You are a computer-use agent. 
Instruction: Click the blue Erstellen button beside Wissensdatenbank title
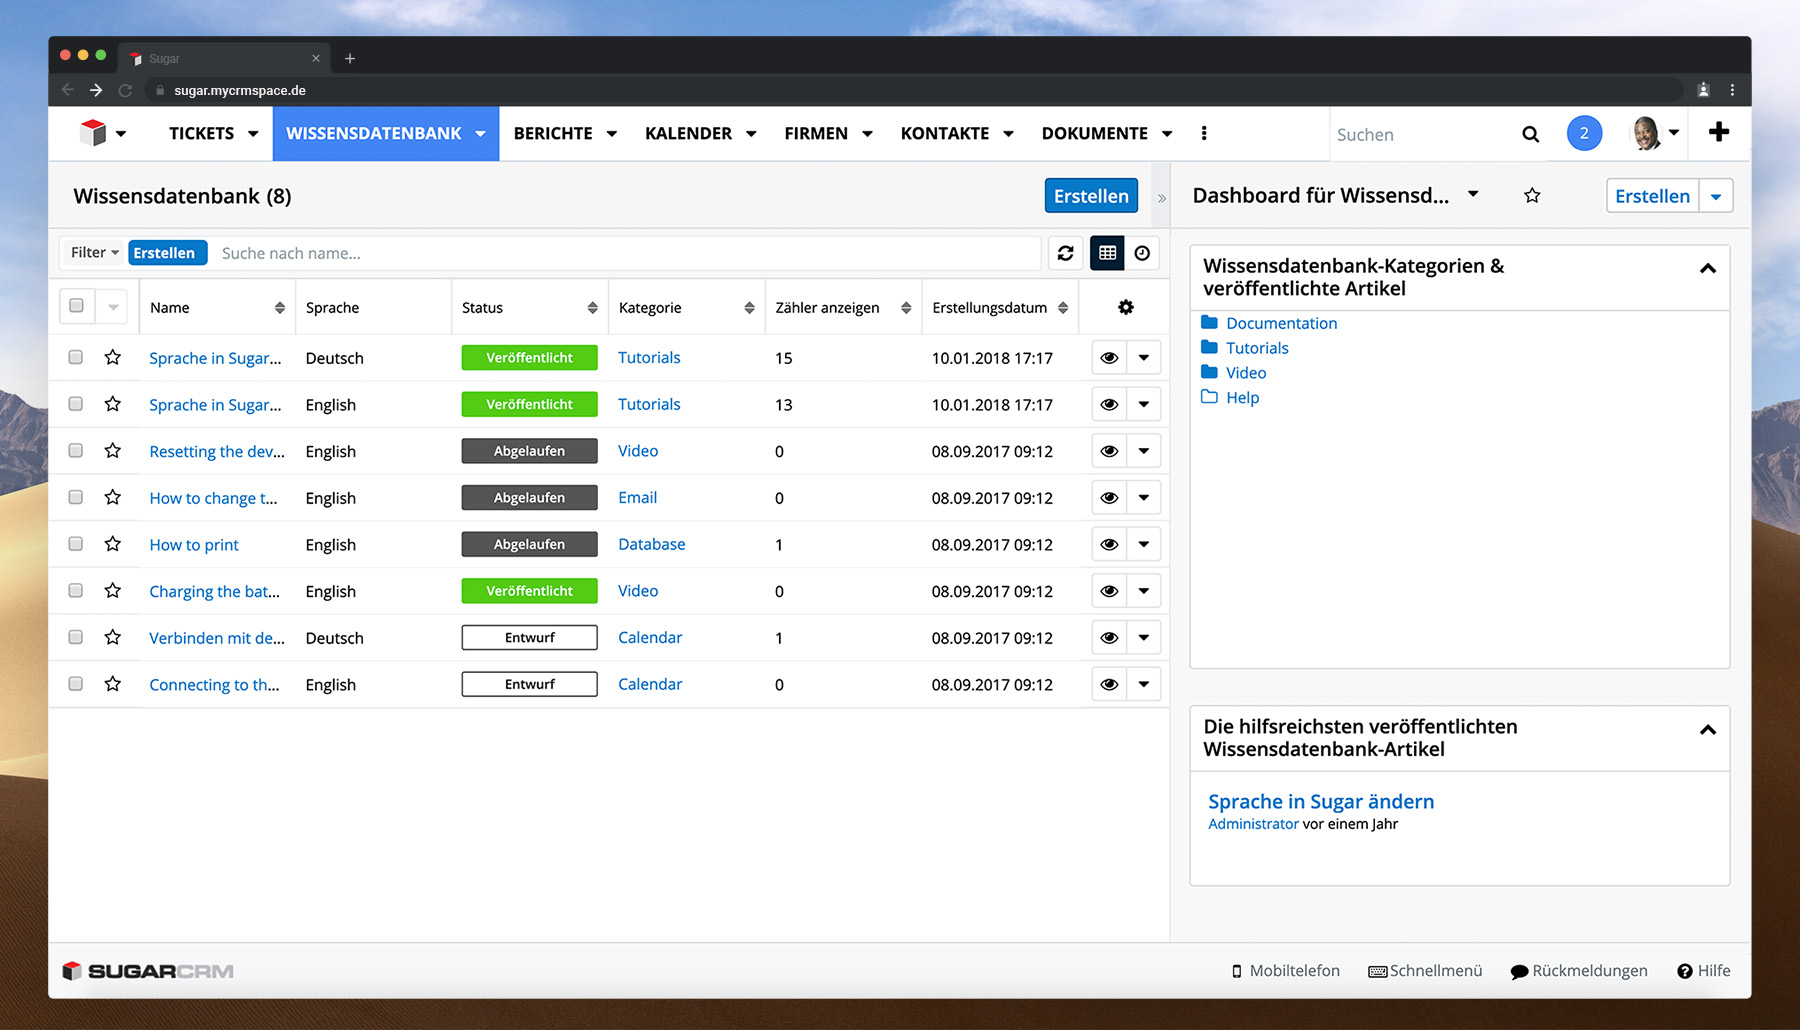(1090, 196)
